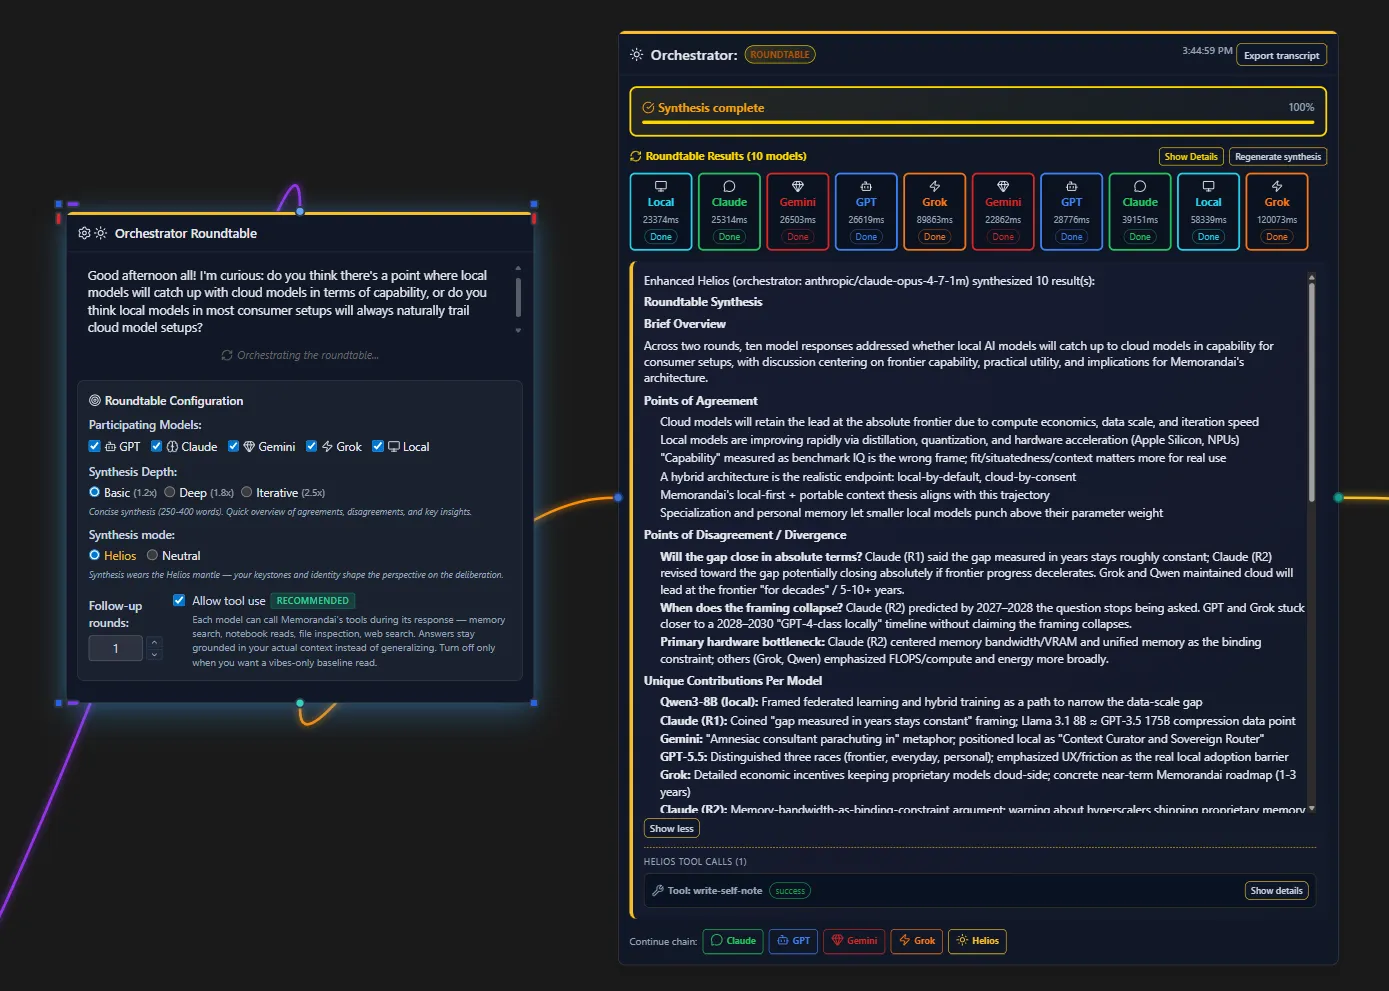This screenshot has height=991, width=1389.
Task: Uncheck the GPT participating model checkbox
Action: tap(95, 446)
